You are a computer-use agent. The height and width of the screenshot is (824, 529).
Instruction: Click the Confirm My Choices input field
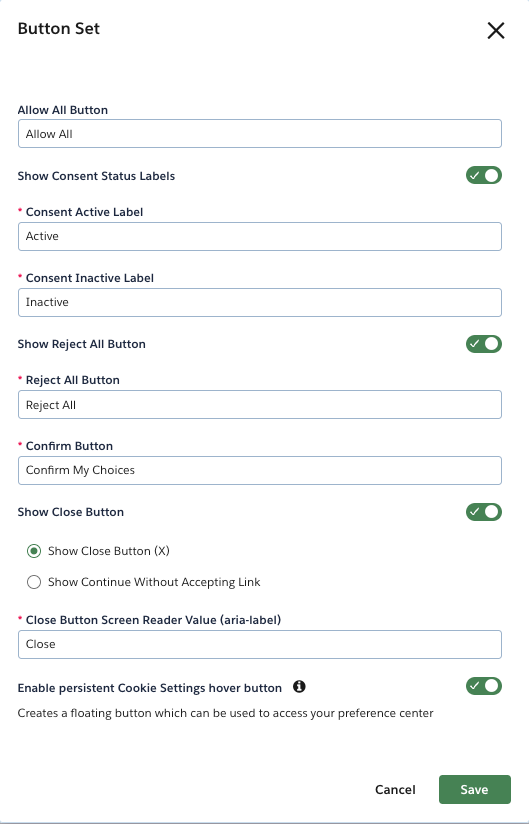pos(260,470)
